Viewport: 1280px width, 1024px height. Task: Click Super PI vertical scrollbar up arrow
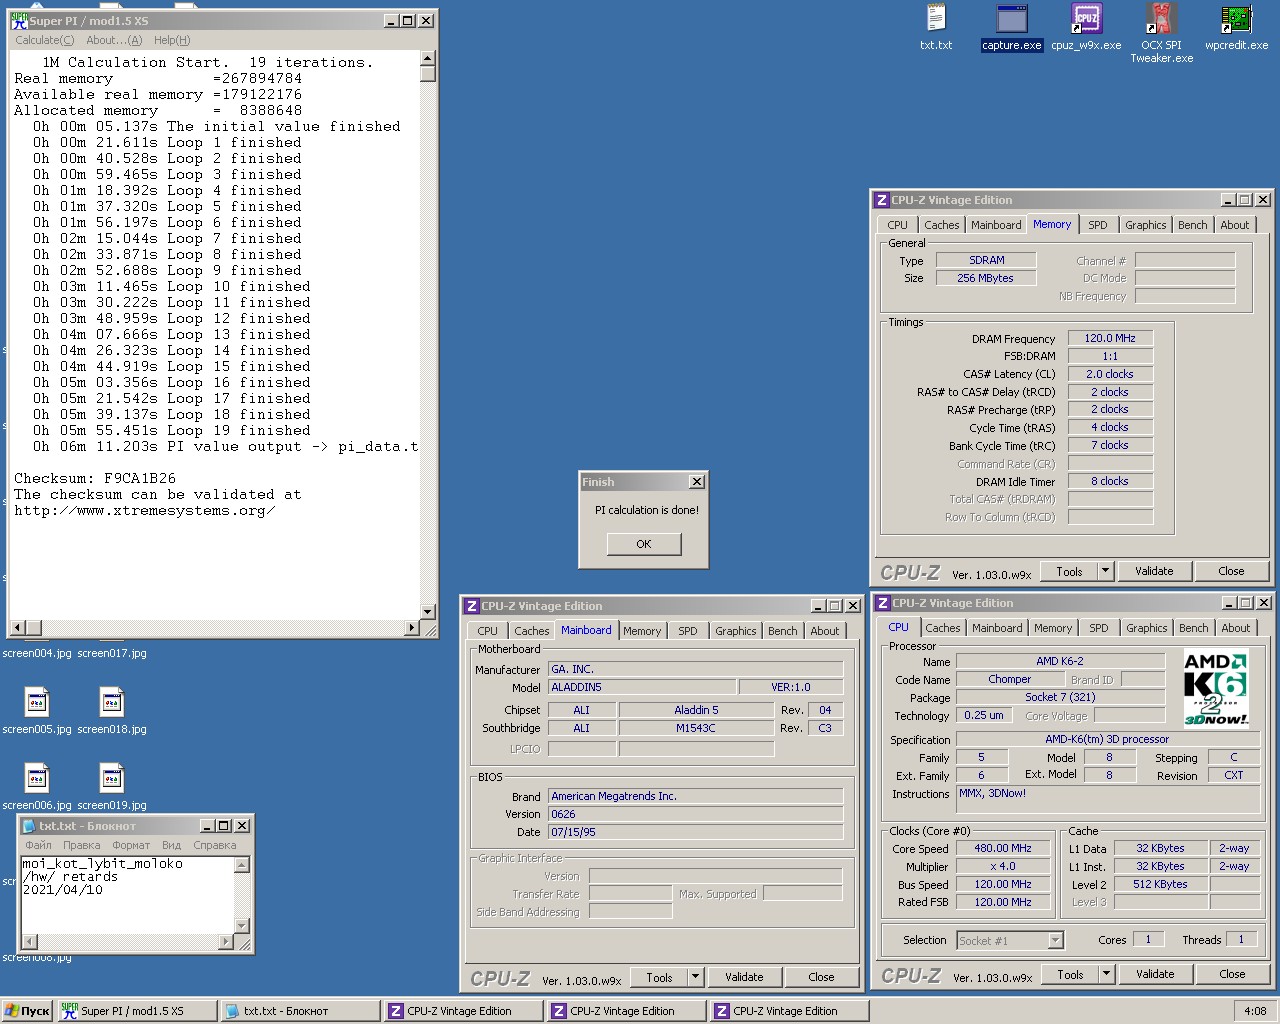tap(428, 58)
